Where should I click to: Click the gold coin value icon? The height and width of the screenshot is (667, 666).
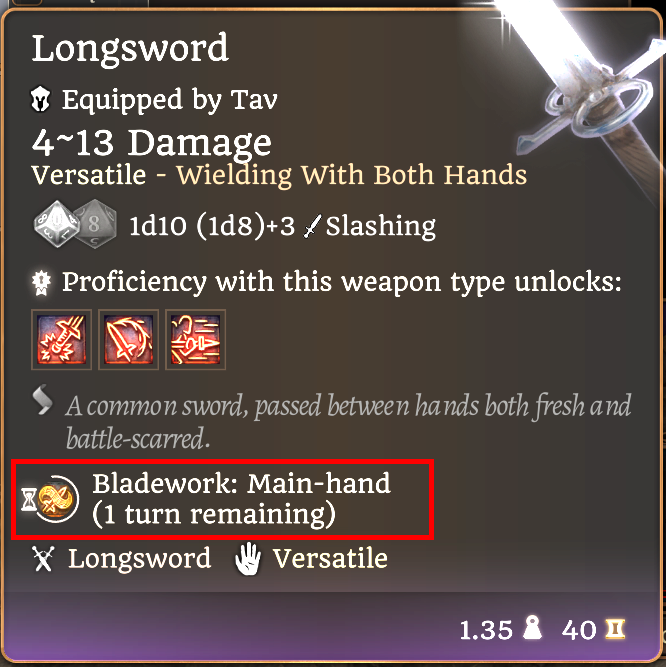tap(615, 629)
